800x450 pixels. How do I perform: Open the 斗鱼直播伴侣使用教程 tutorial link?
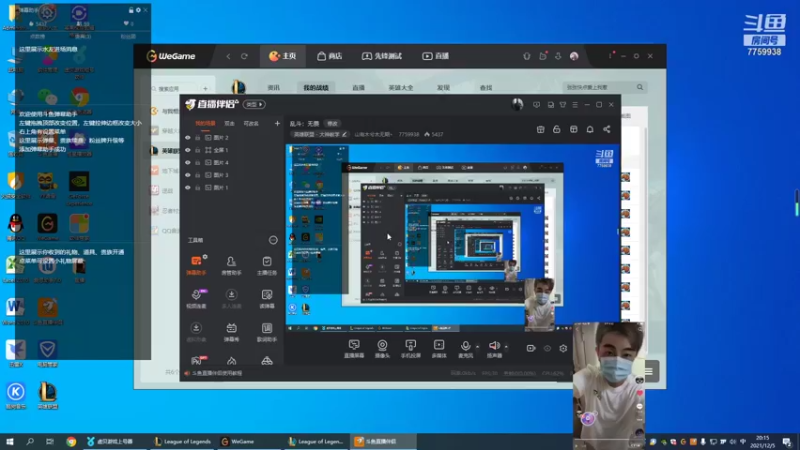click(x=217, y=373)
